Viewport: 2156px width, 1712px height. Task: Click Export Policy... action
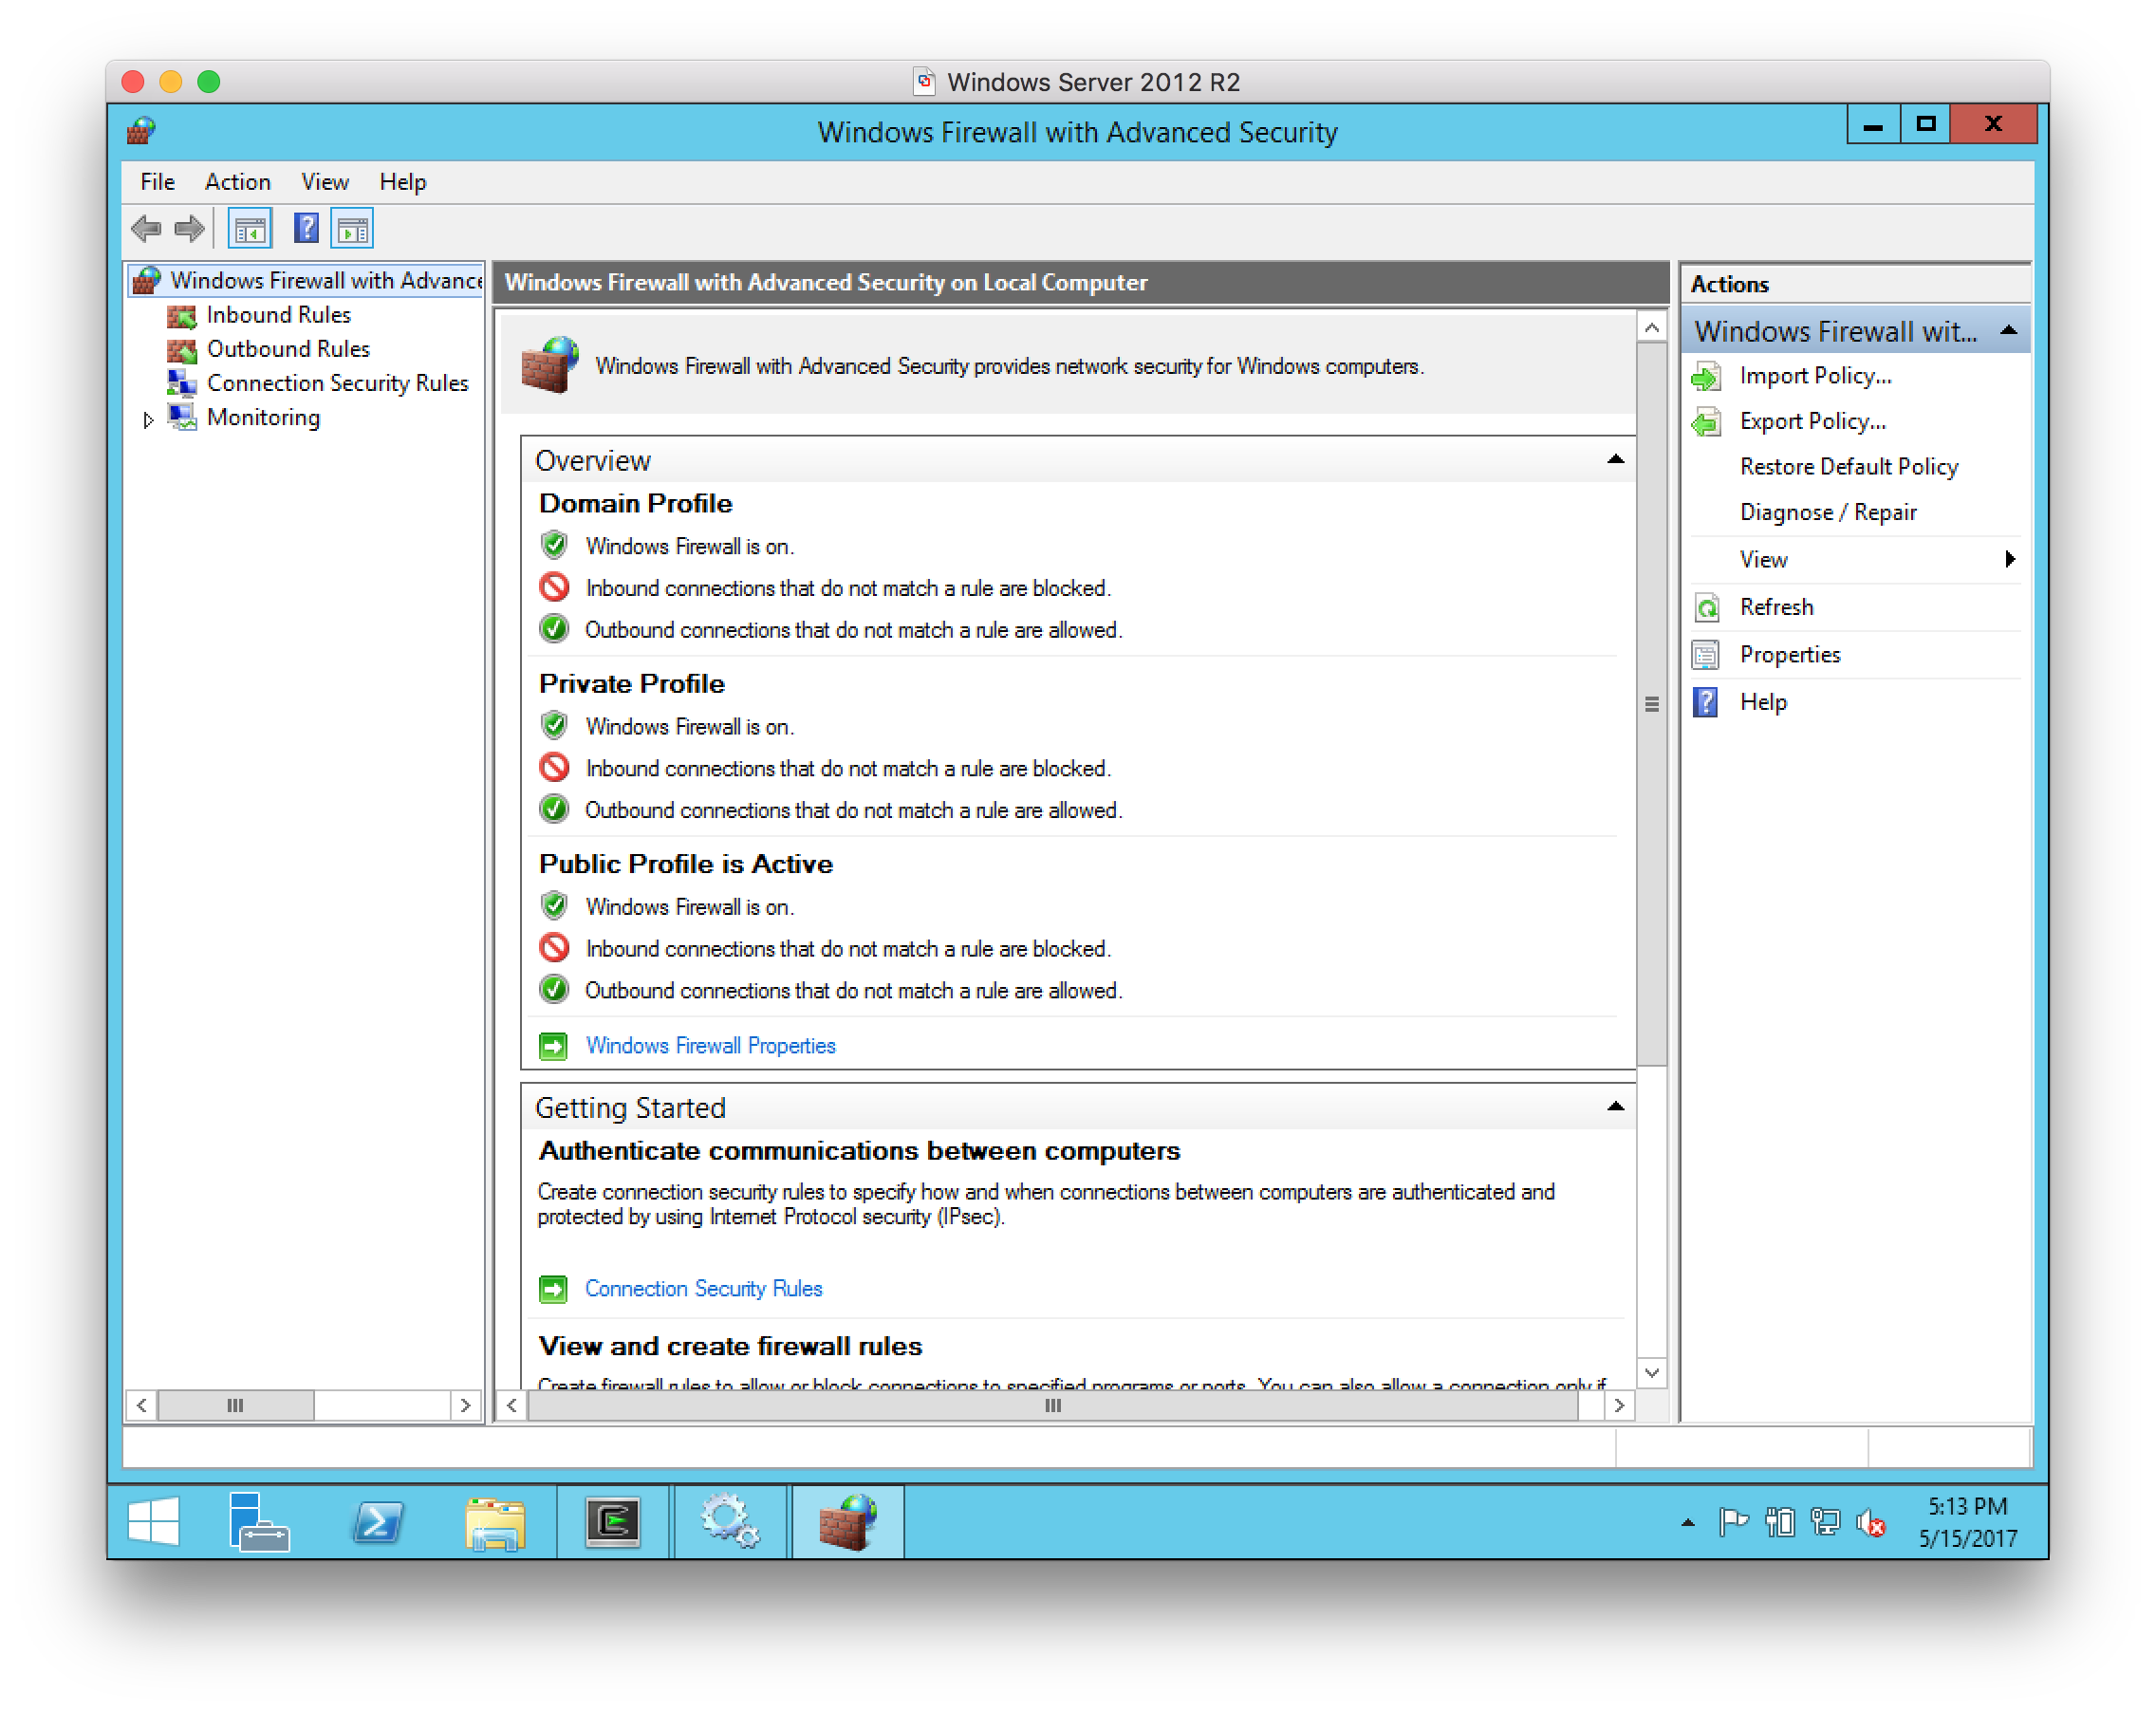1812,422
